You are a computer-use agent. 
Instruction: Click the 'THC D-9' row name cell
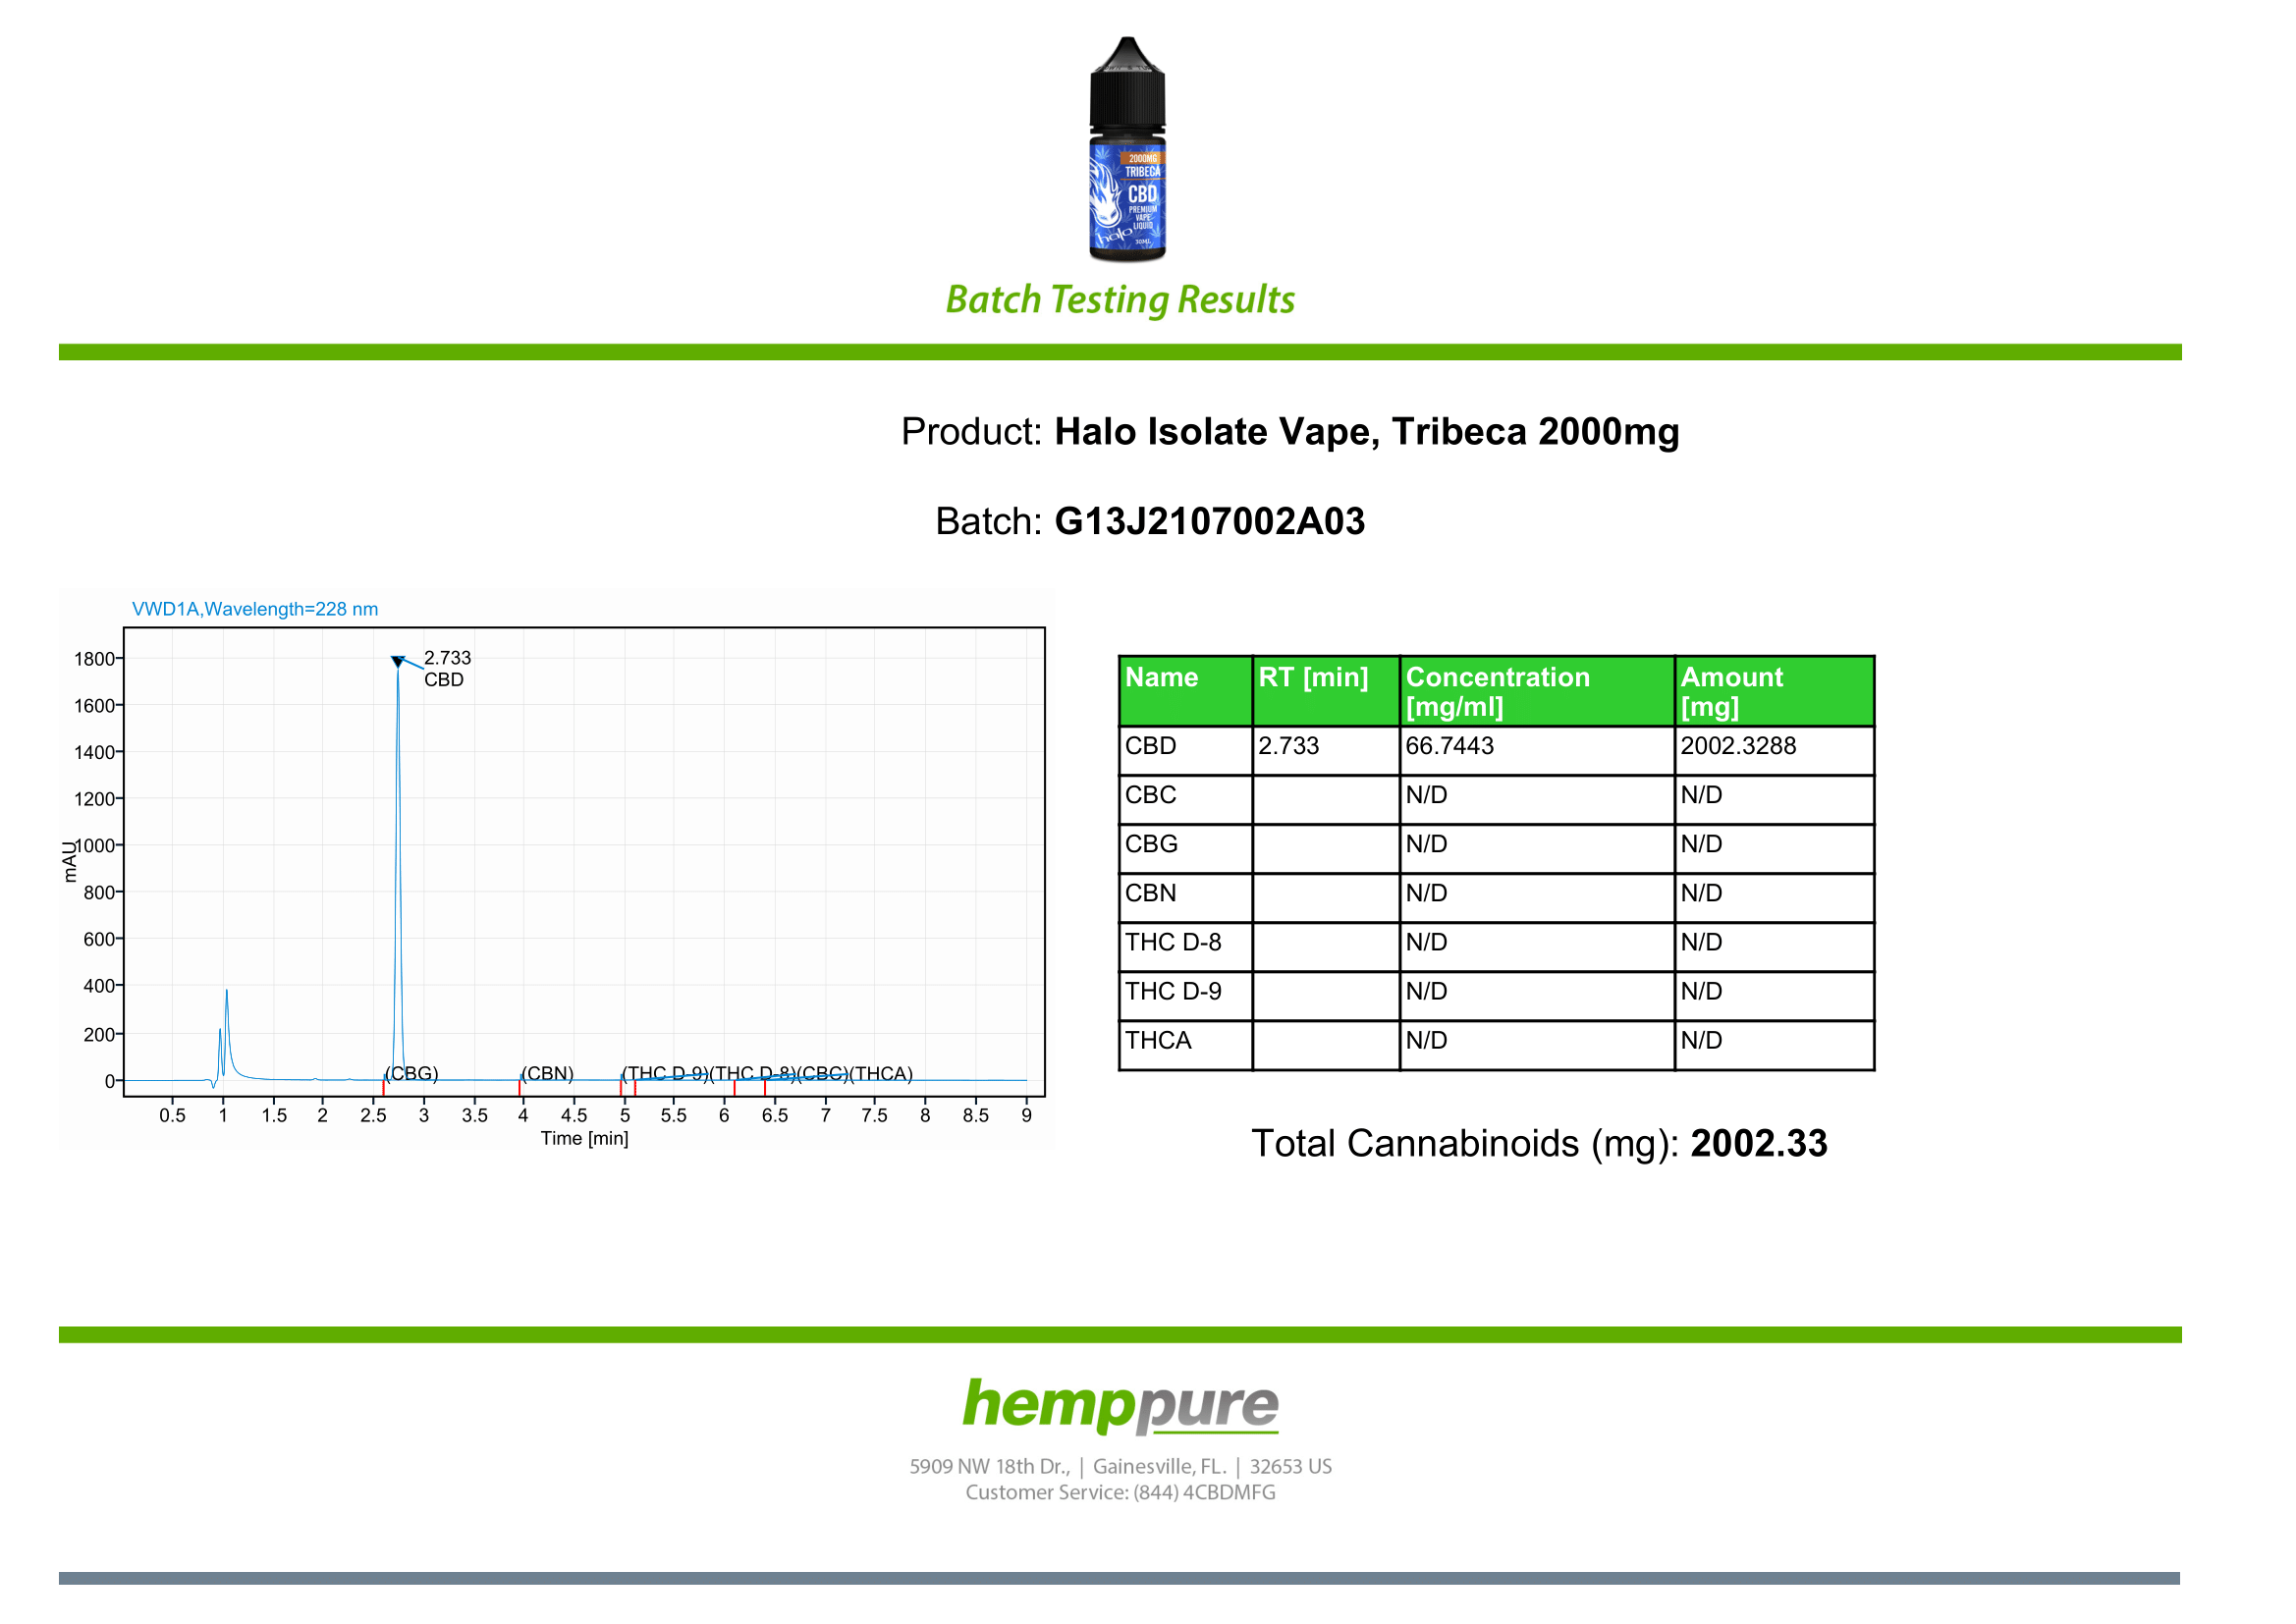[x=1185, y=995]
